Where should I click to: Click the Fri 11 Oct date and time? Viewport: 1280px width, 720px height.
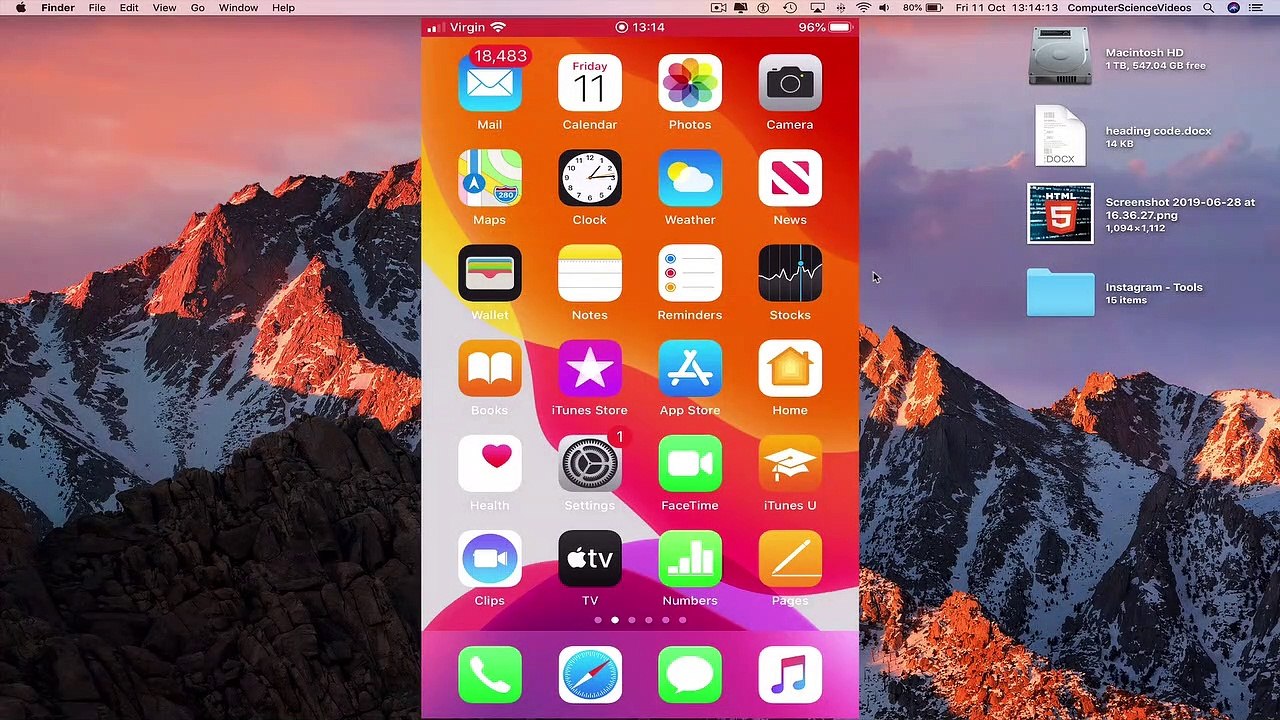[x=1006, y=8]
